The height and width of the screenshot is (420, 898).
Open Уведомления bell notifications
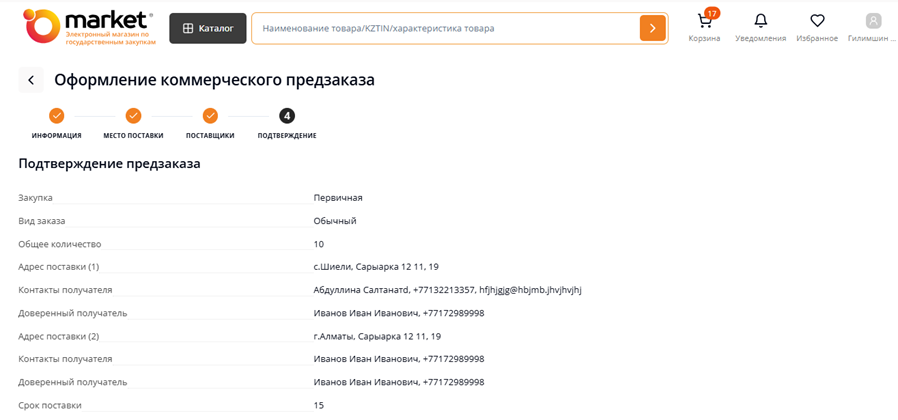(761, 22)
